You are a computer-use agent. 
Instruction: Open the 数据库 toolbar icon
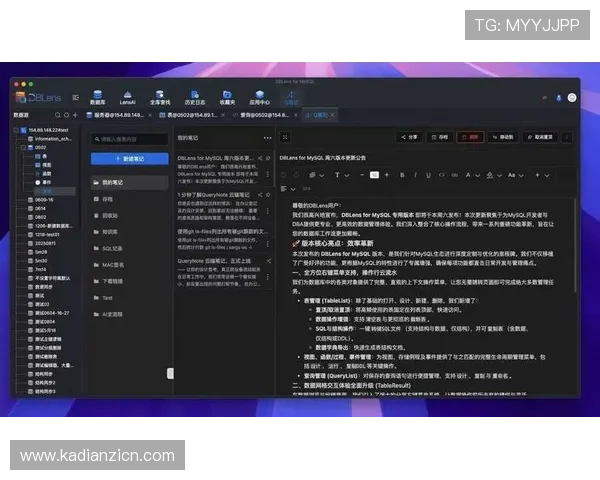[98, 97]
